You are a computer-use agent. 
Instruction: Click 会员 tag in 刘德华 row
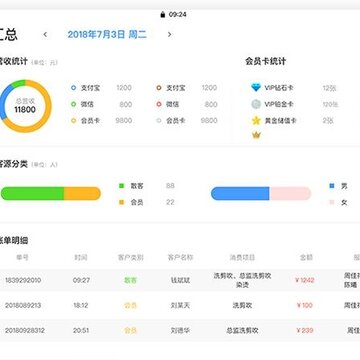click(x=130, y=331)
